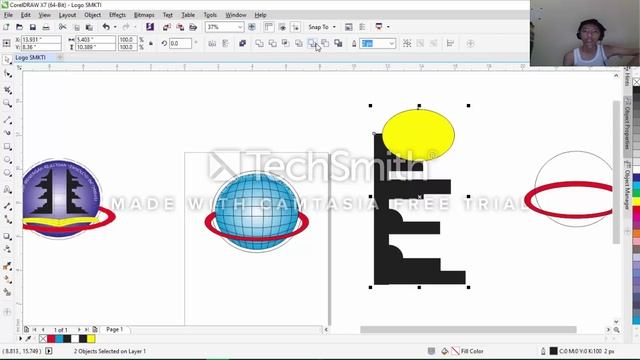The height and width of the screenshot is (360, 640).
Task: Switch to the Logo SMKTI document tab
Action: click(31, 58)
